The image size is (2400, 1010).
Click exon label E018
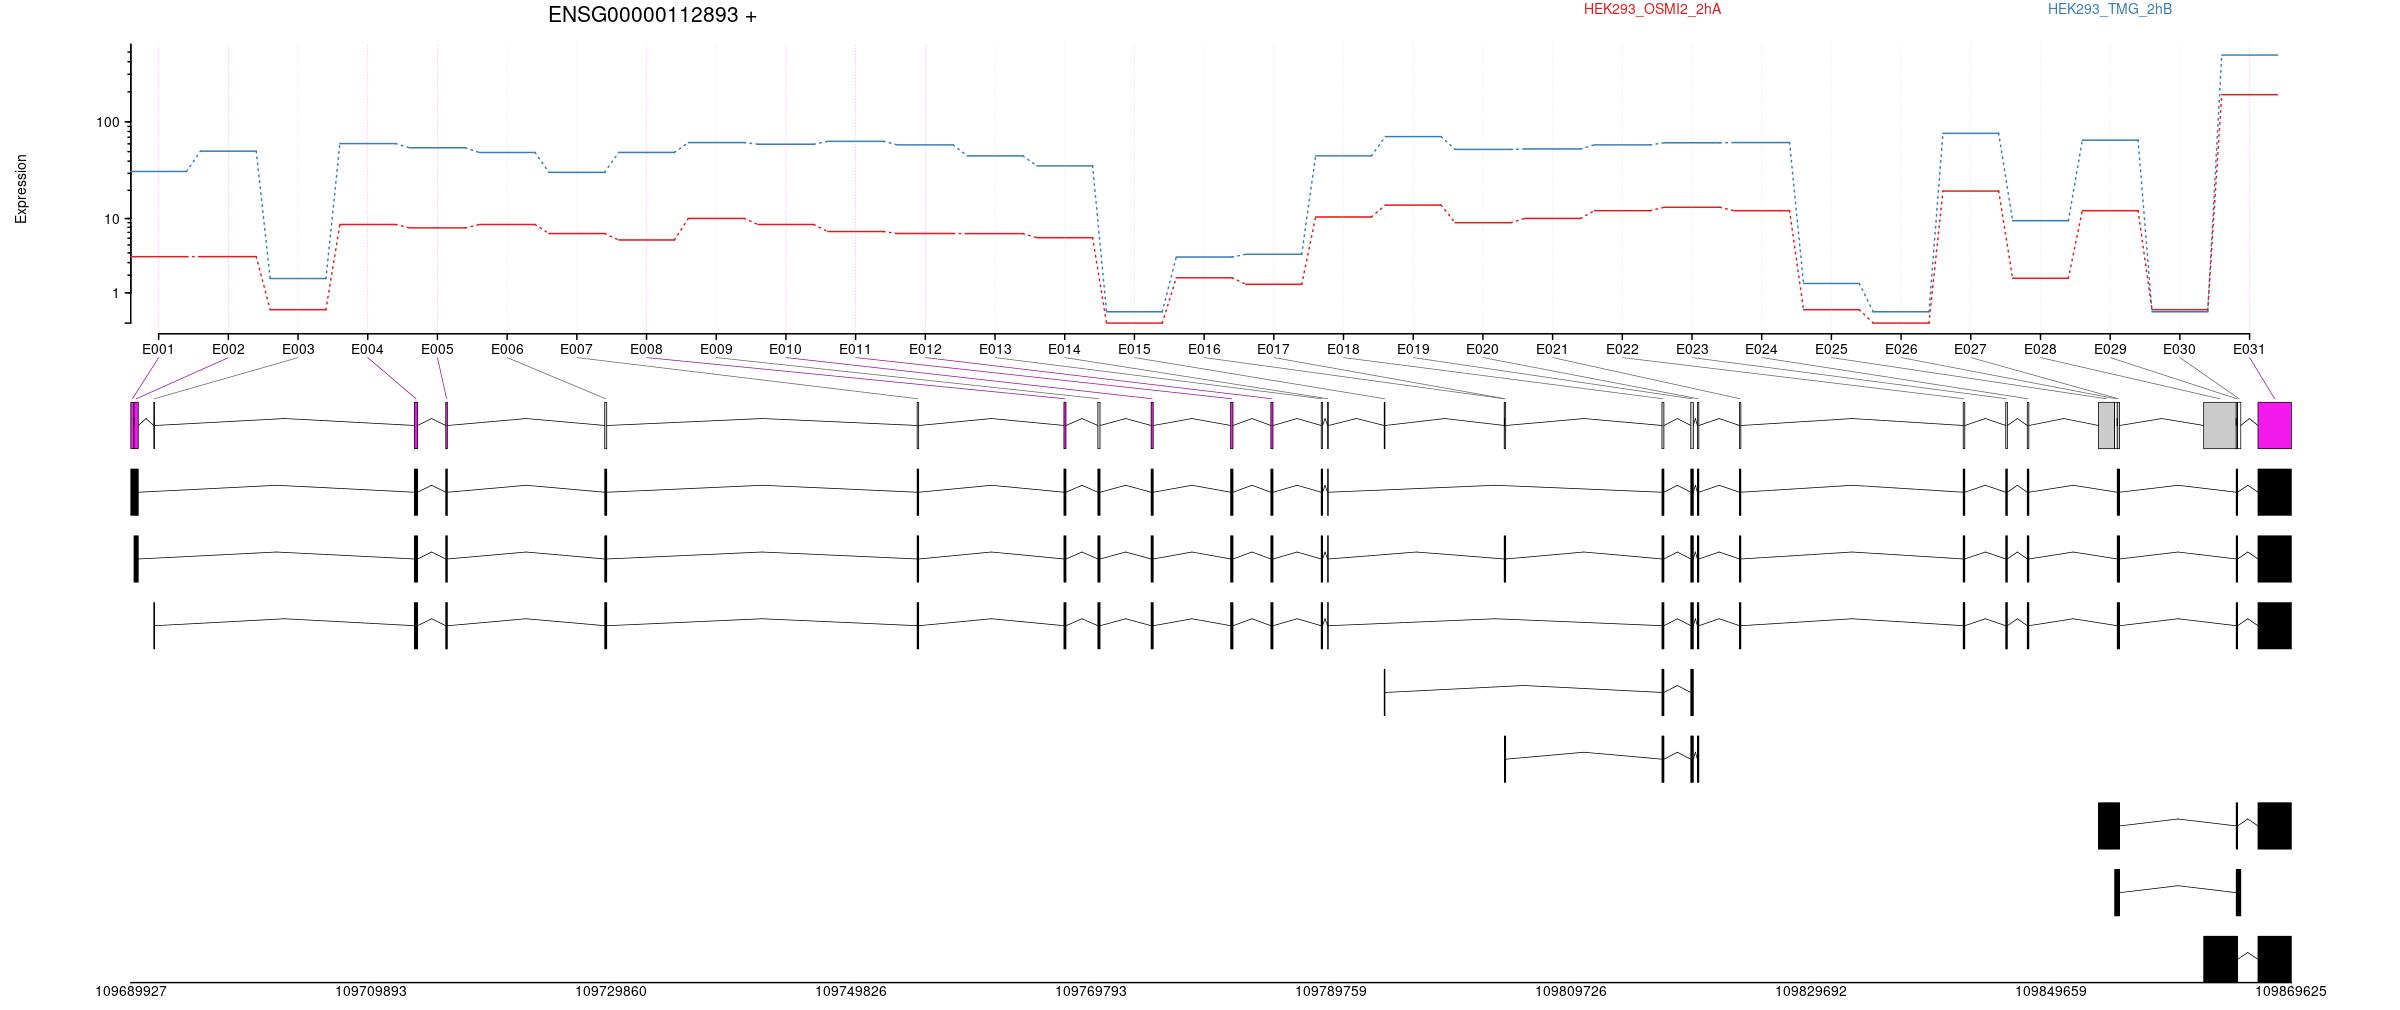coord(1343,349)
